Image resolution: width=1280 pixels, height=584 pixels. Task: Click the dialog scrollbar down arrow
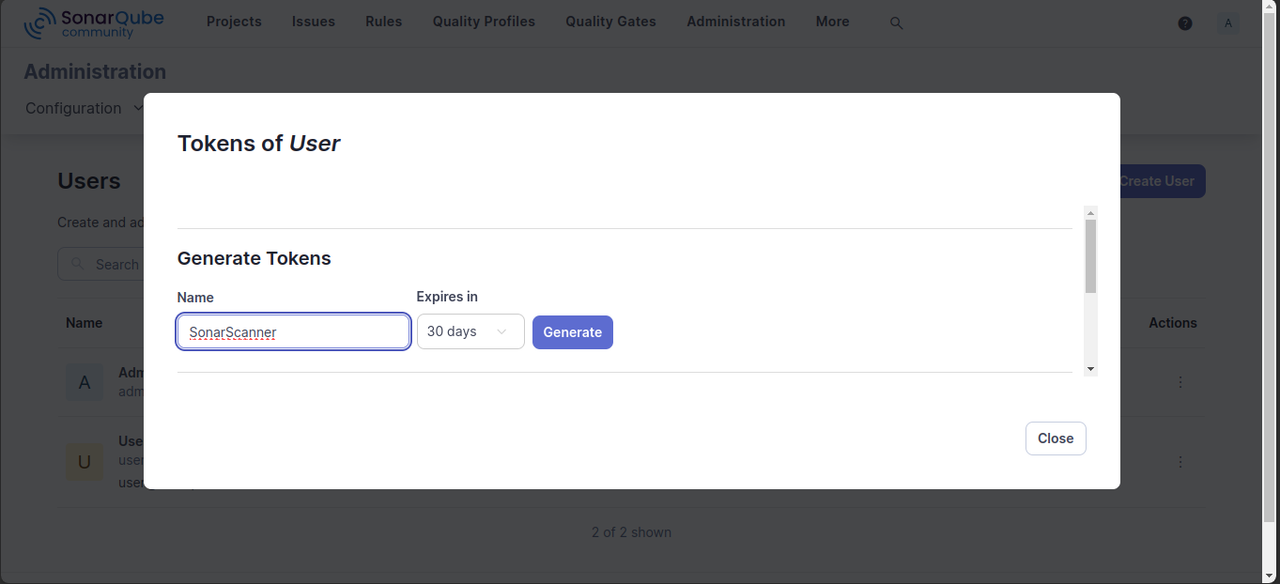(x=1091, y=369)
